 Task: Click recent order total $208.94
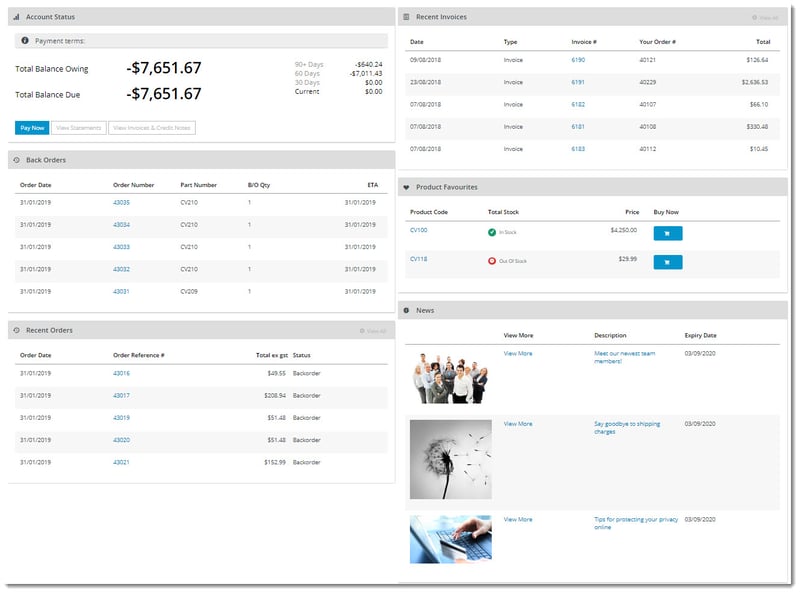[x=275, y=396]
